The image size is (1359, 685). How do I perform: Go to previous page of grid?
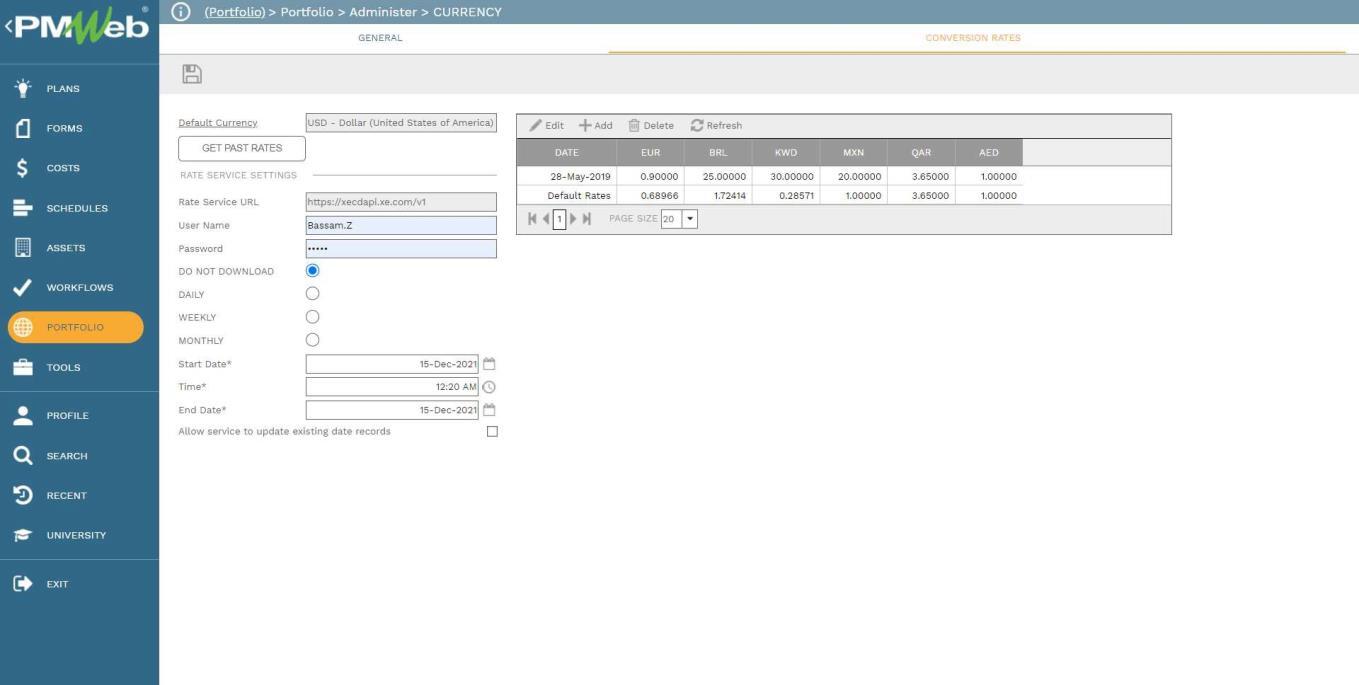[546, 219]
